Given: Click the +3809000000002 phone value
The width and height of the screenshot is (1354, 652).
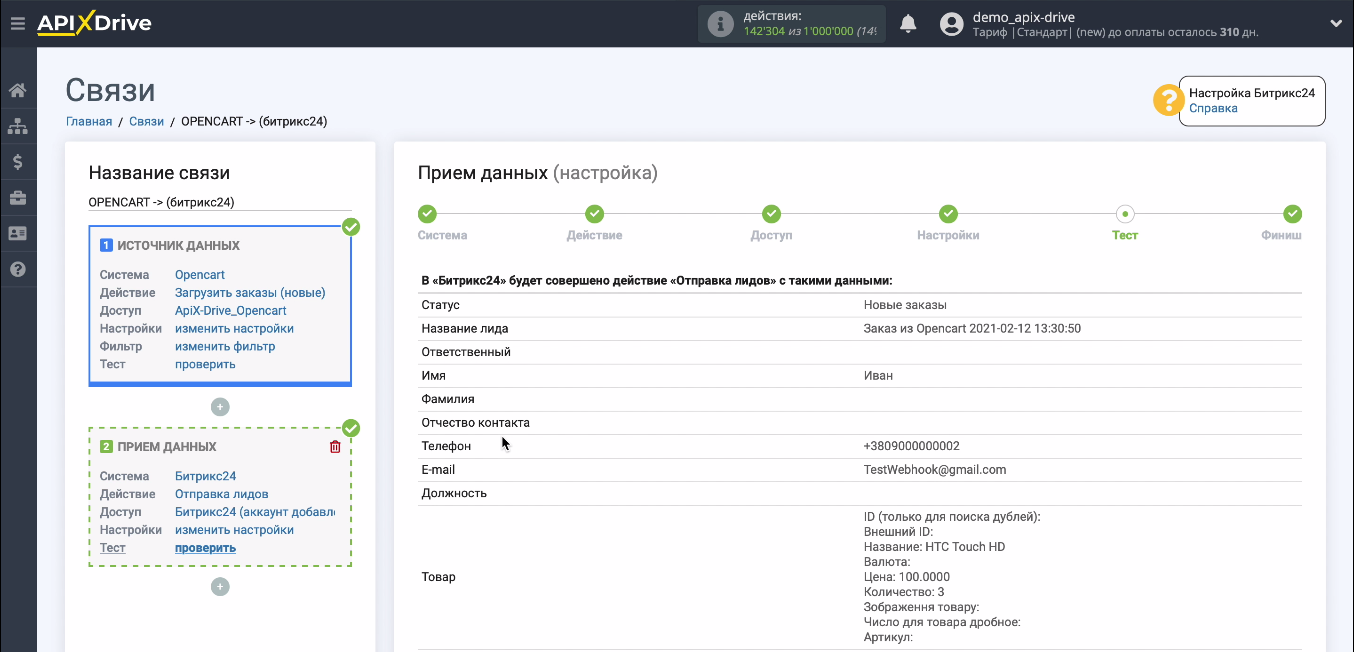Looking at the screenshot, I should 911,446.
